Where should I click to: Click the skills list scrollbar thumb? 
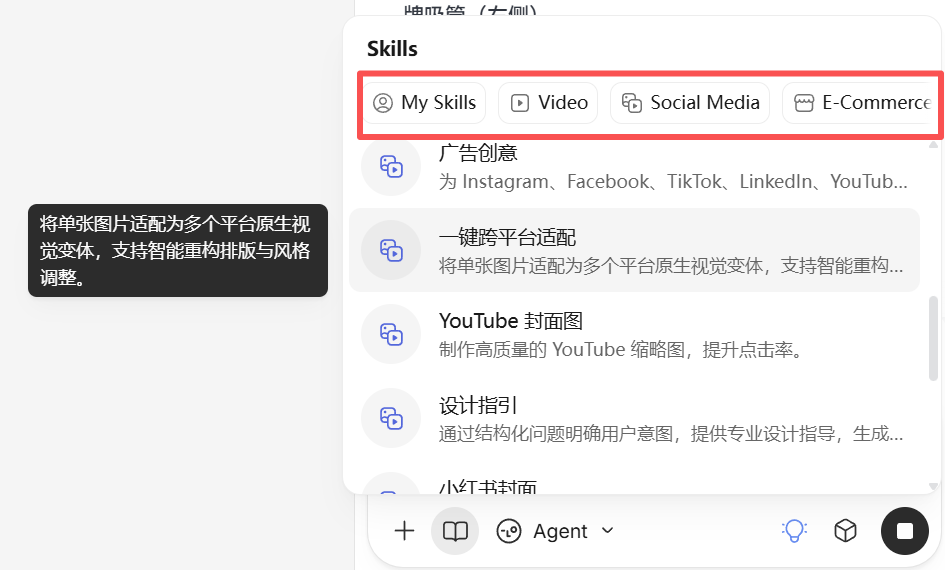point(934,338)
